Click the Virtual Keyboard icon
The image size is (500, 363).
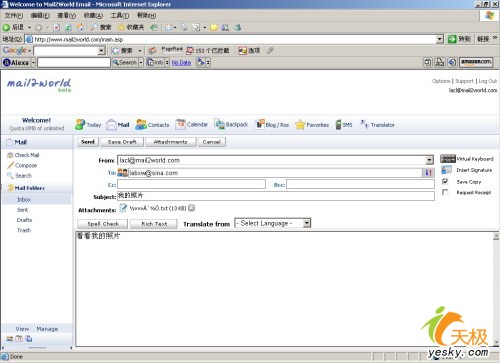448,159
